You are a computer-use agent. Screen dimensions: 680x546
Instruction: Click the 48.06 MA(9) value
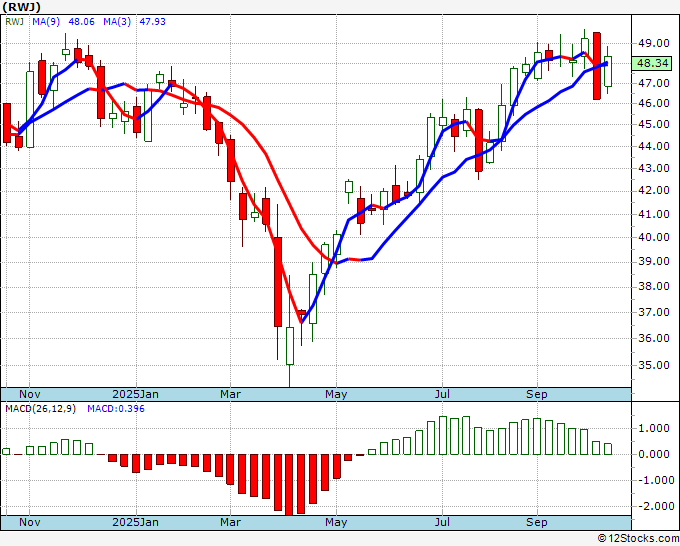81,22
